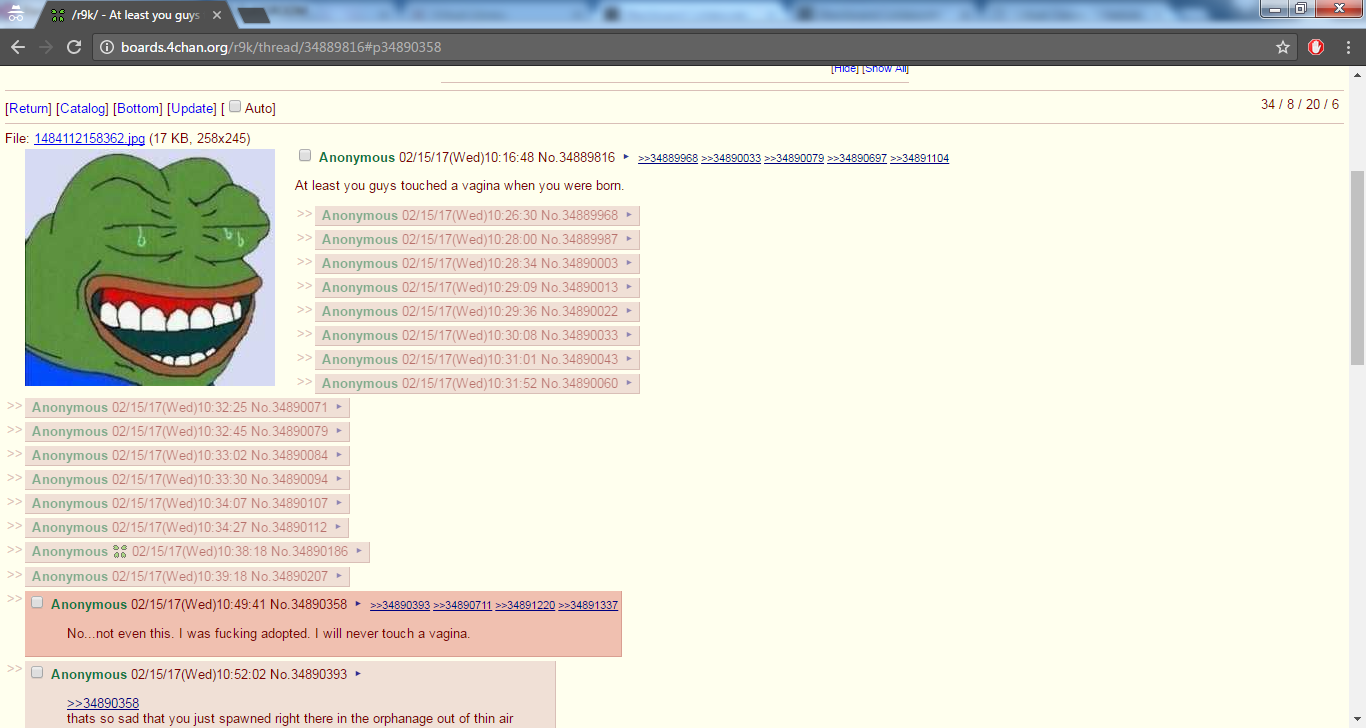Click the hidden post stub No.34890207

(187, 576)
